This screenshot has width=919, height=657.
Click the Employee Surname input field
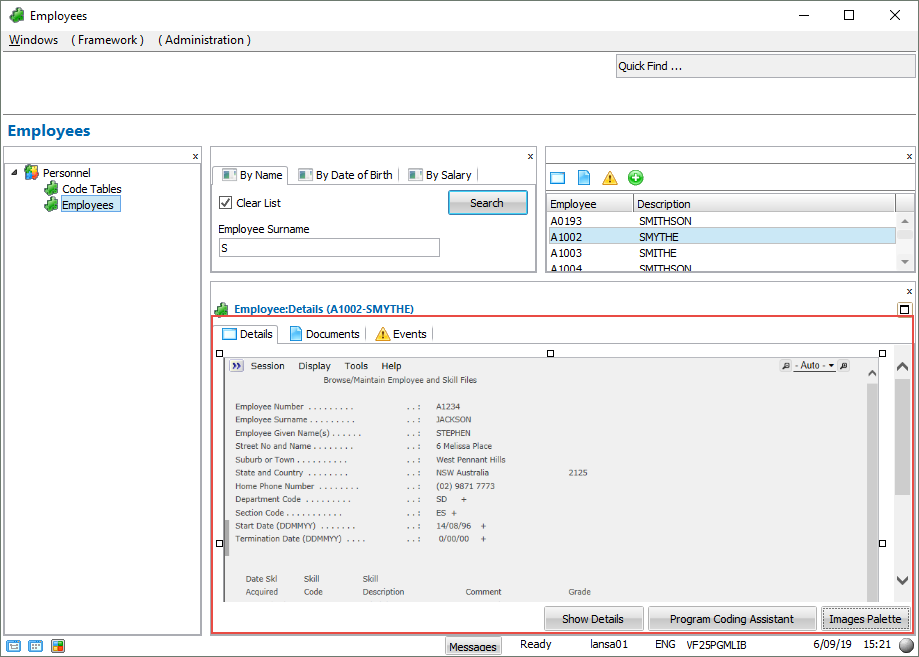(329, 247)
